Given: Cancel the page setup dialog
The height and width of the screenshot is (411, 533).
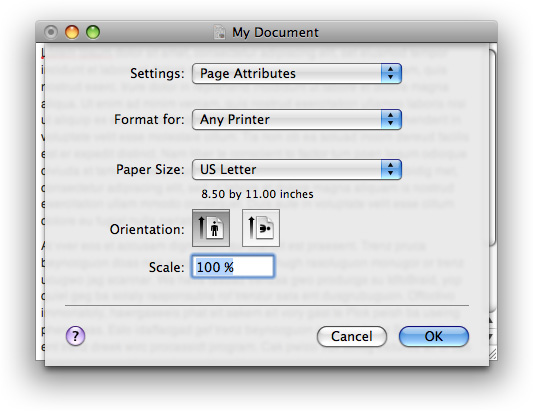Looking at the screenshot, I should [352, 337].
